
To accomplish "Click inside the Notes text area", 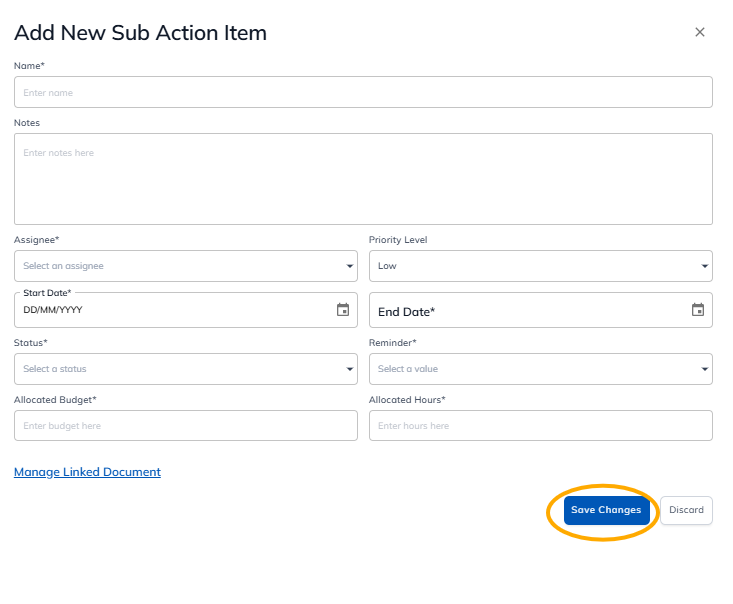I will tap(363, 179).
